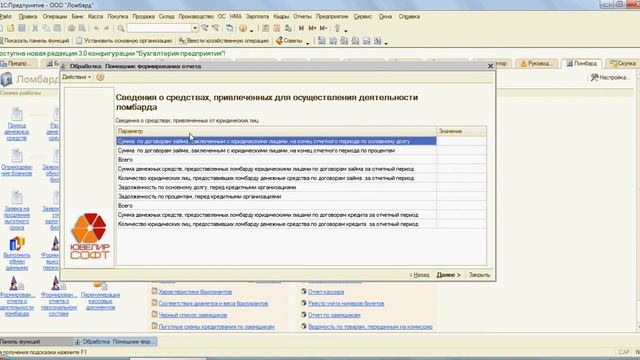Open the Calculator toolbar icon

(x=266, y=28)
